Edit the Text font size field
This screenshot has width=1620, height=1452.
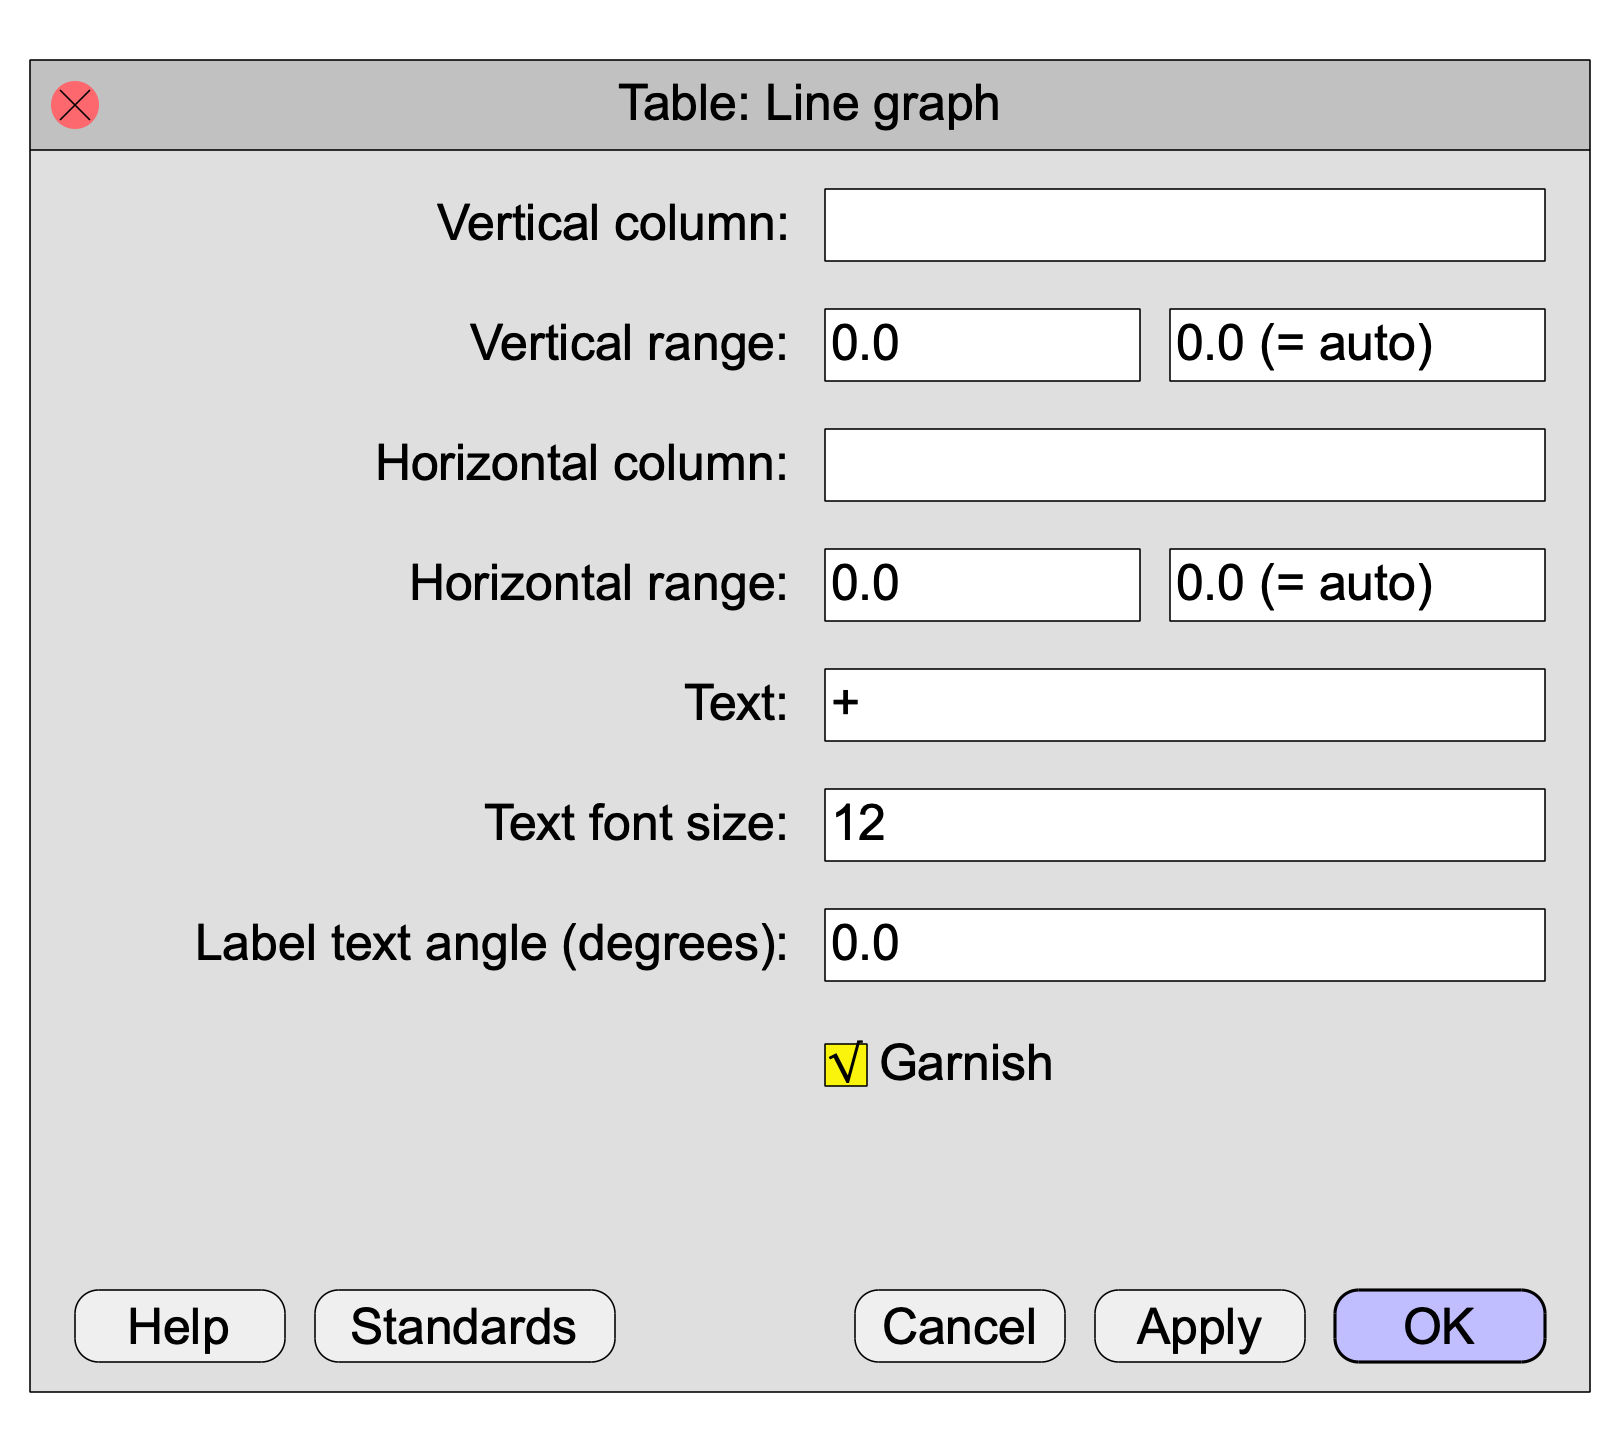[x=1184, y=825]
